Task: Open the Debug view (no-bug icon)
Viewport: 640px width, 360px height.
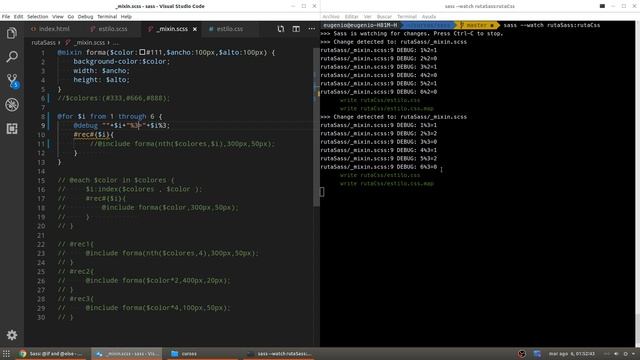Action: 12,105
